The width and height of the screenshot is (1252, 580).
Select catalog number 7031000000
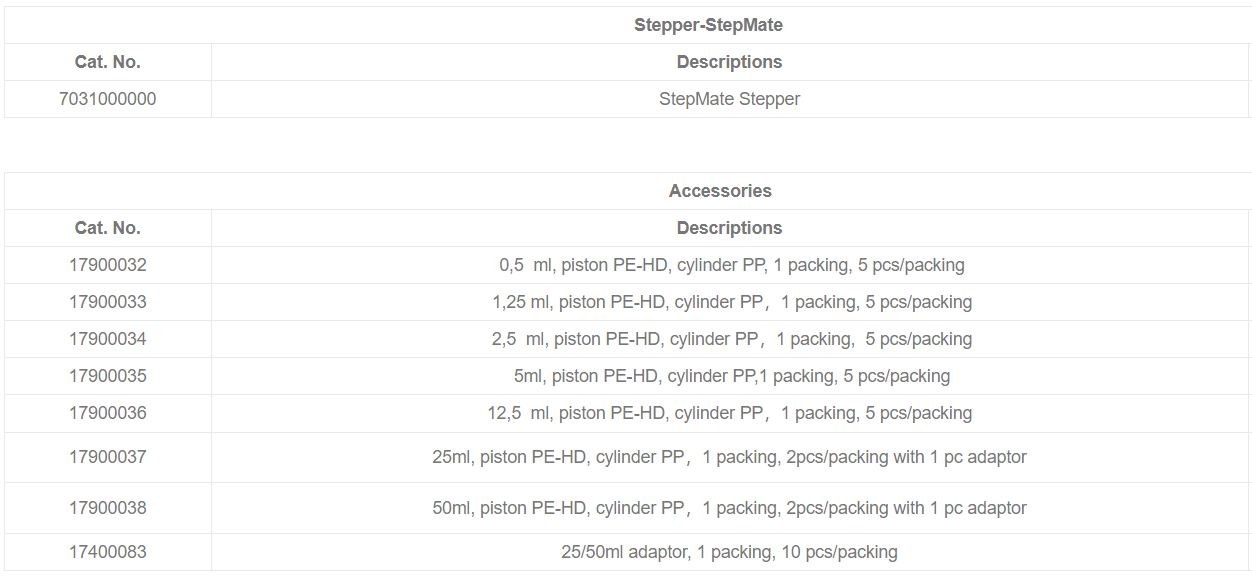108,99
